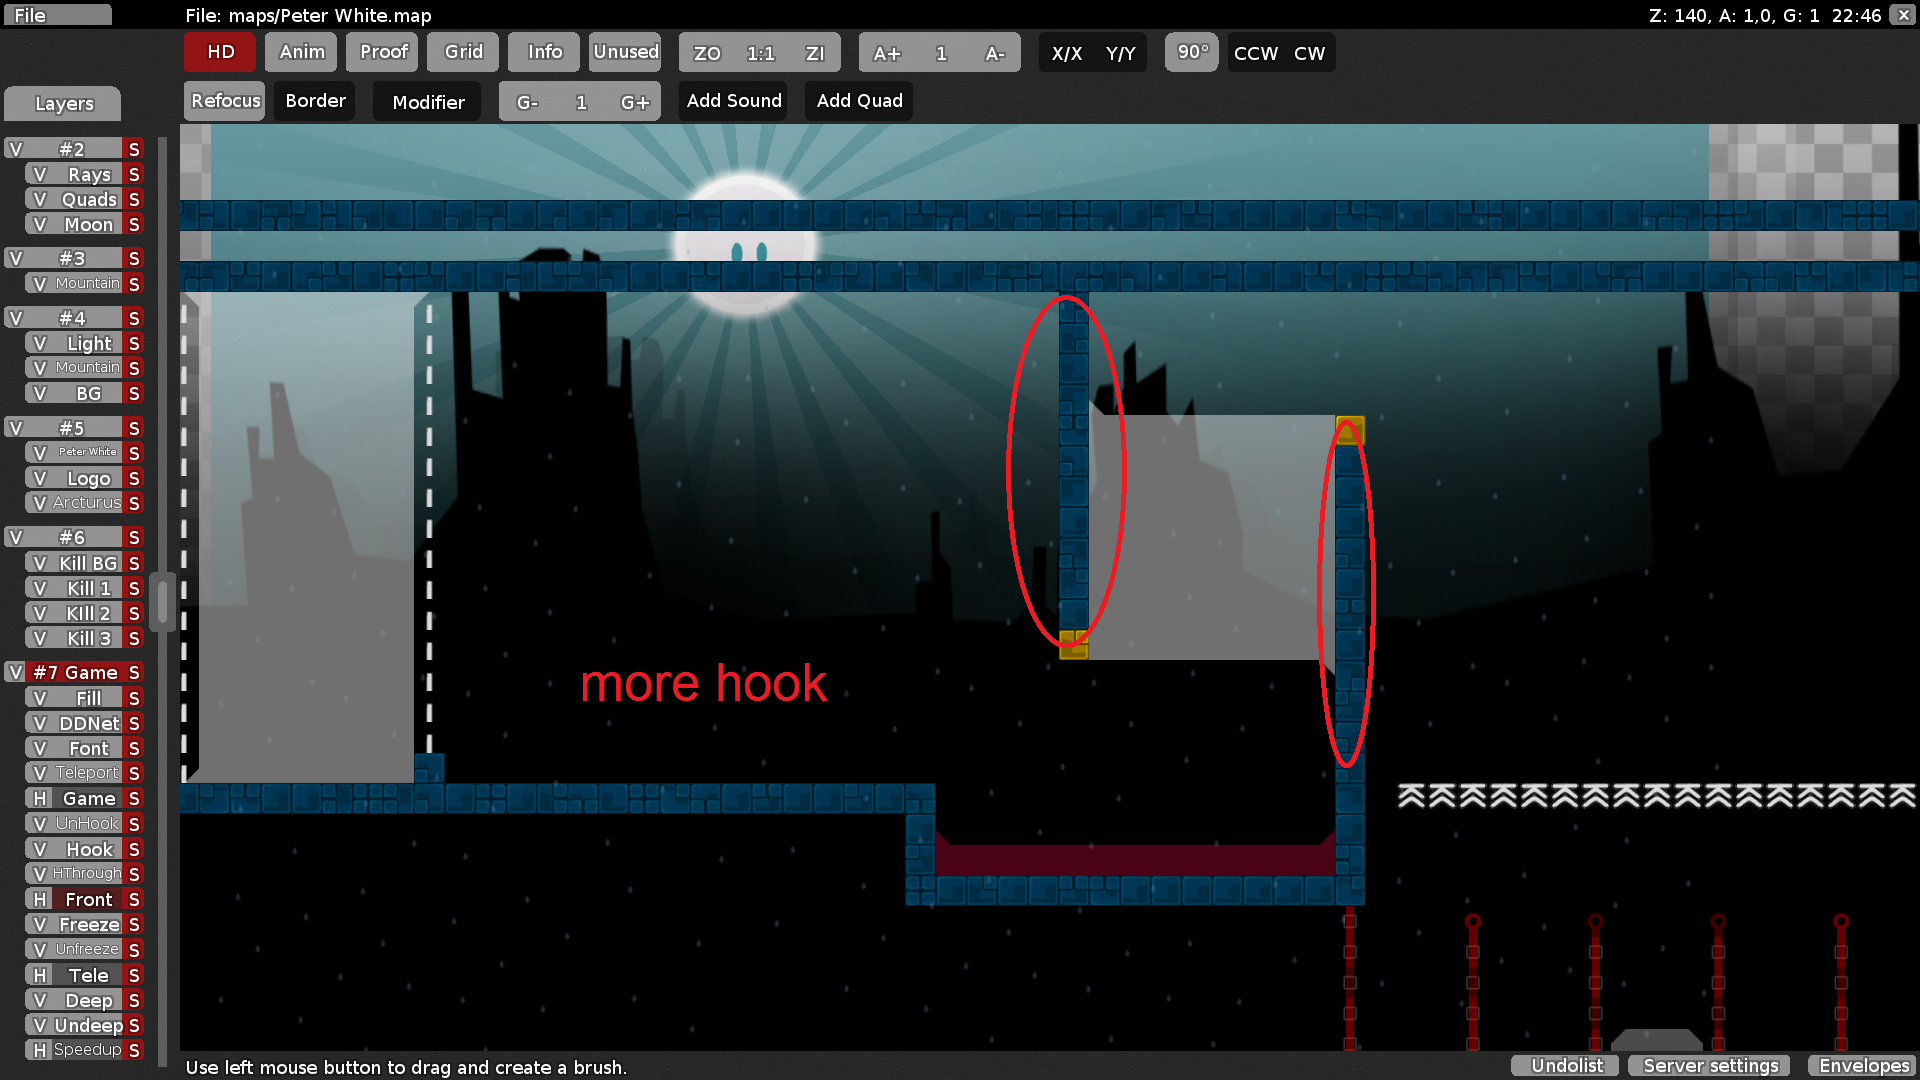Click the Add Quad button
This screenshot has width=1920, height=1080.
(859, 101)
